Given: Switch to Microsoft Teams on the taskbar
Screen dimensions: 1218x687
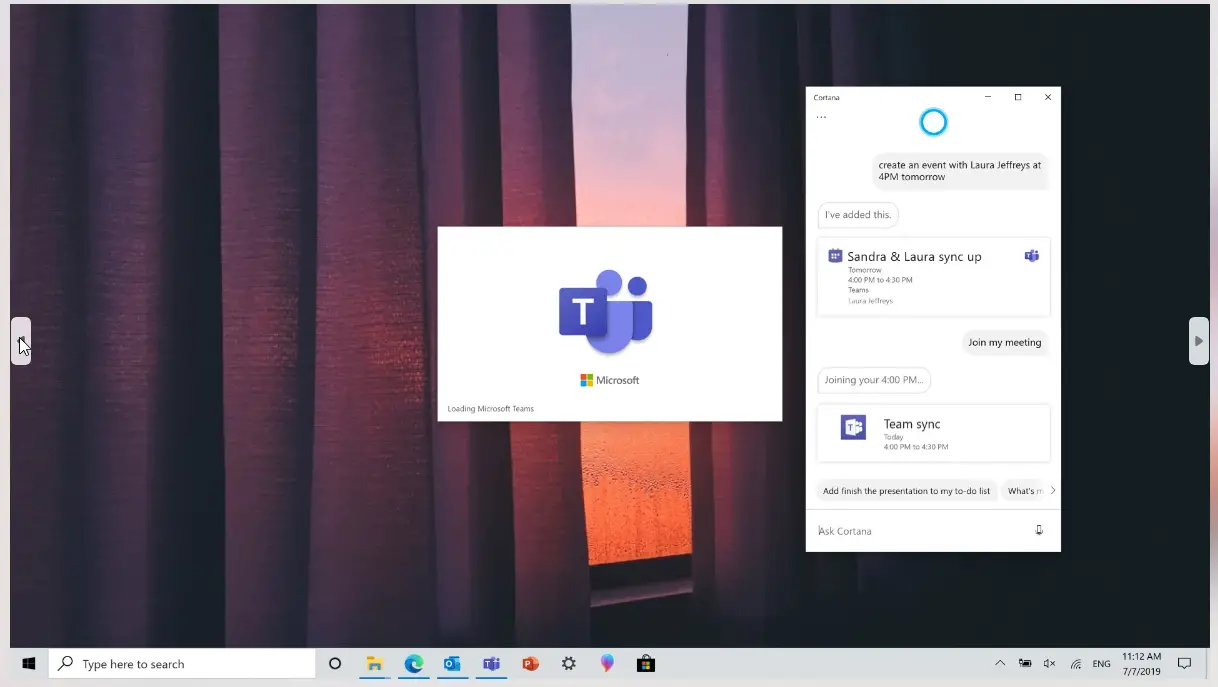Looking at the screenshot, I should click(x=491, y=663).
